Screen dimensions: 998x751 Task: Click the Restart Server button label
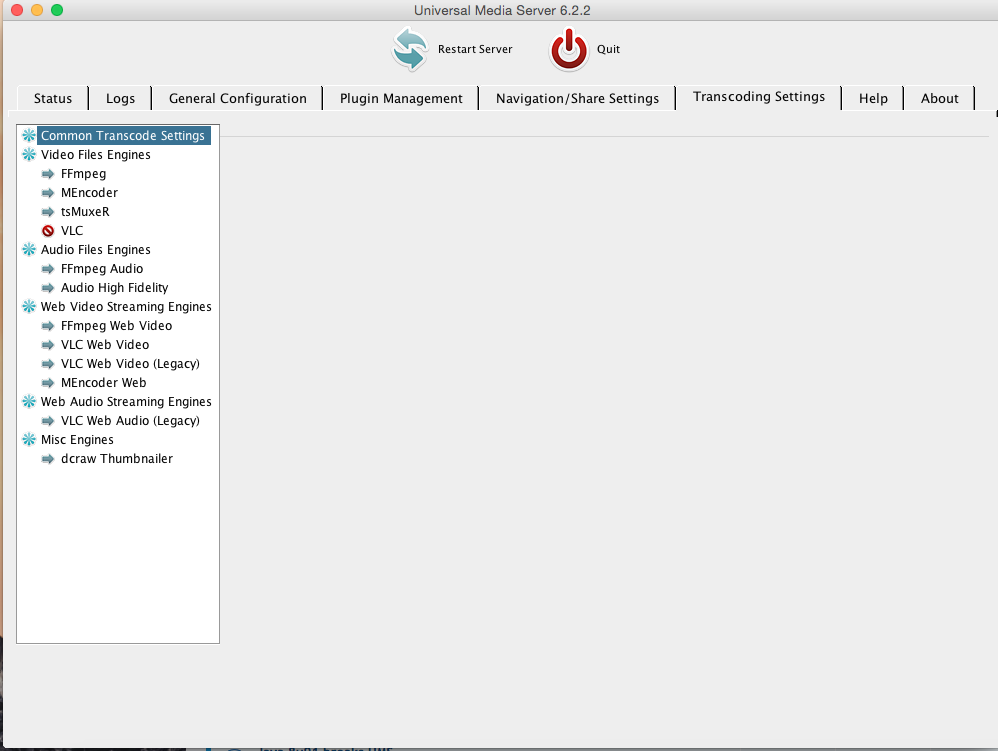(475, 49)
